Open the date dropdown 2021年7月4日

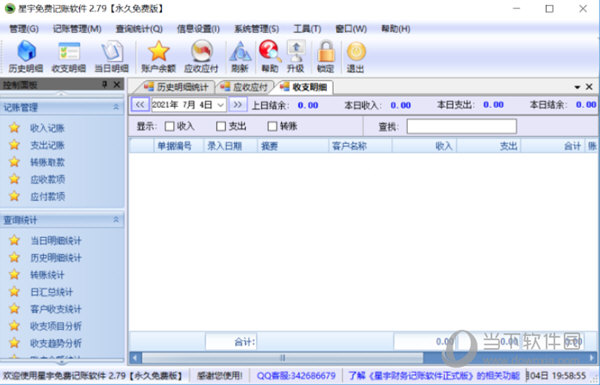pyautogui.click(x=220, y=105)
